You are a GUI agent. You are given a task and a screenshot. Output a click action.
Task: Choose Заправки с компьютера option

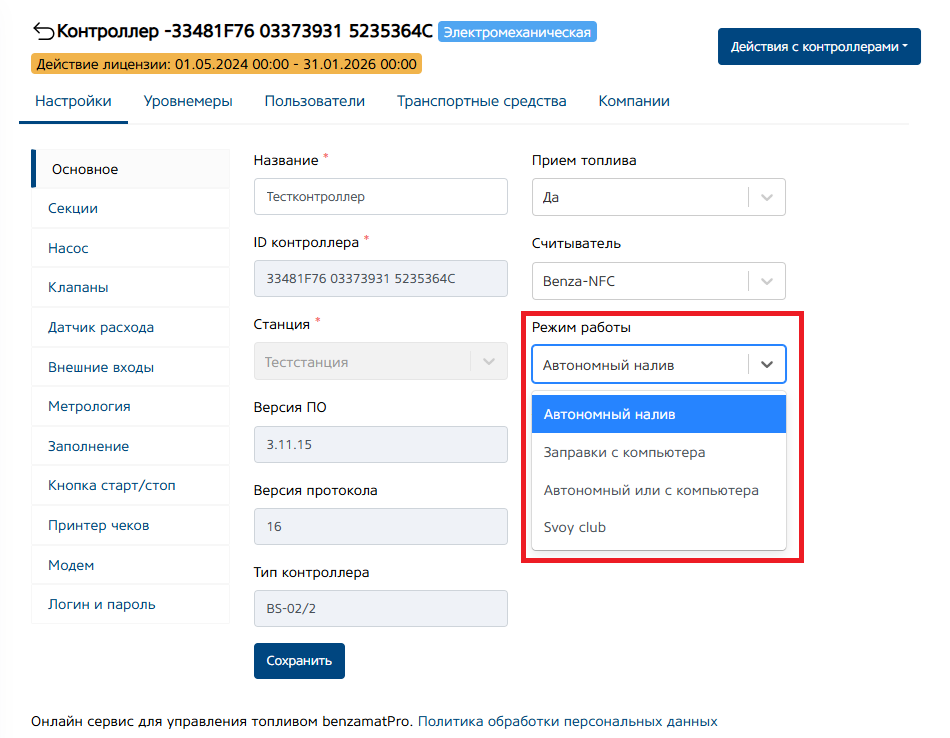[x=624, y=452]
